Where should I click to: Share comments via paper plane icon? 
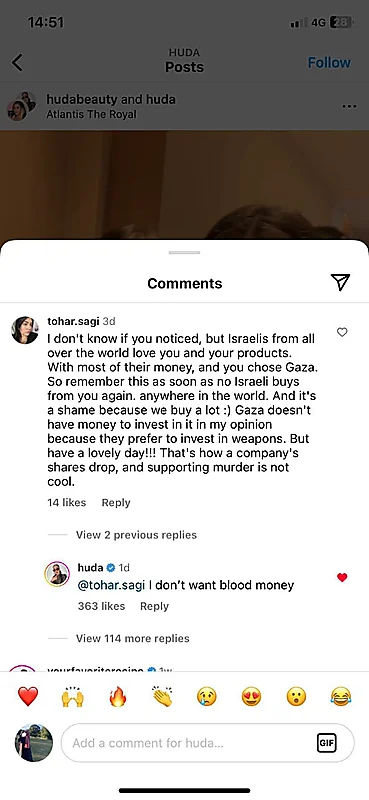tap(340, 282)
